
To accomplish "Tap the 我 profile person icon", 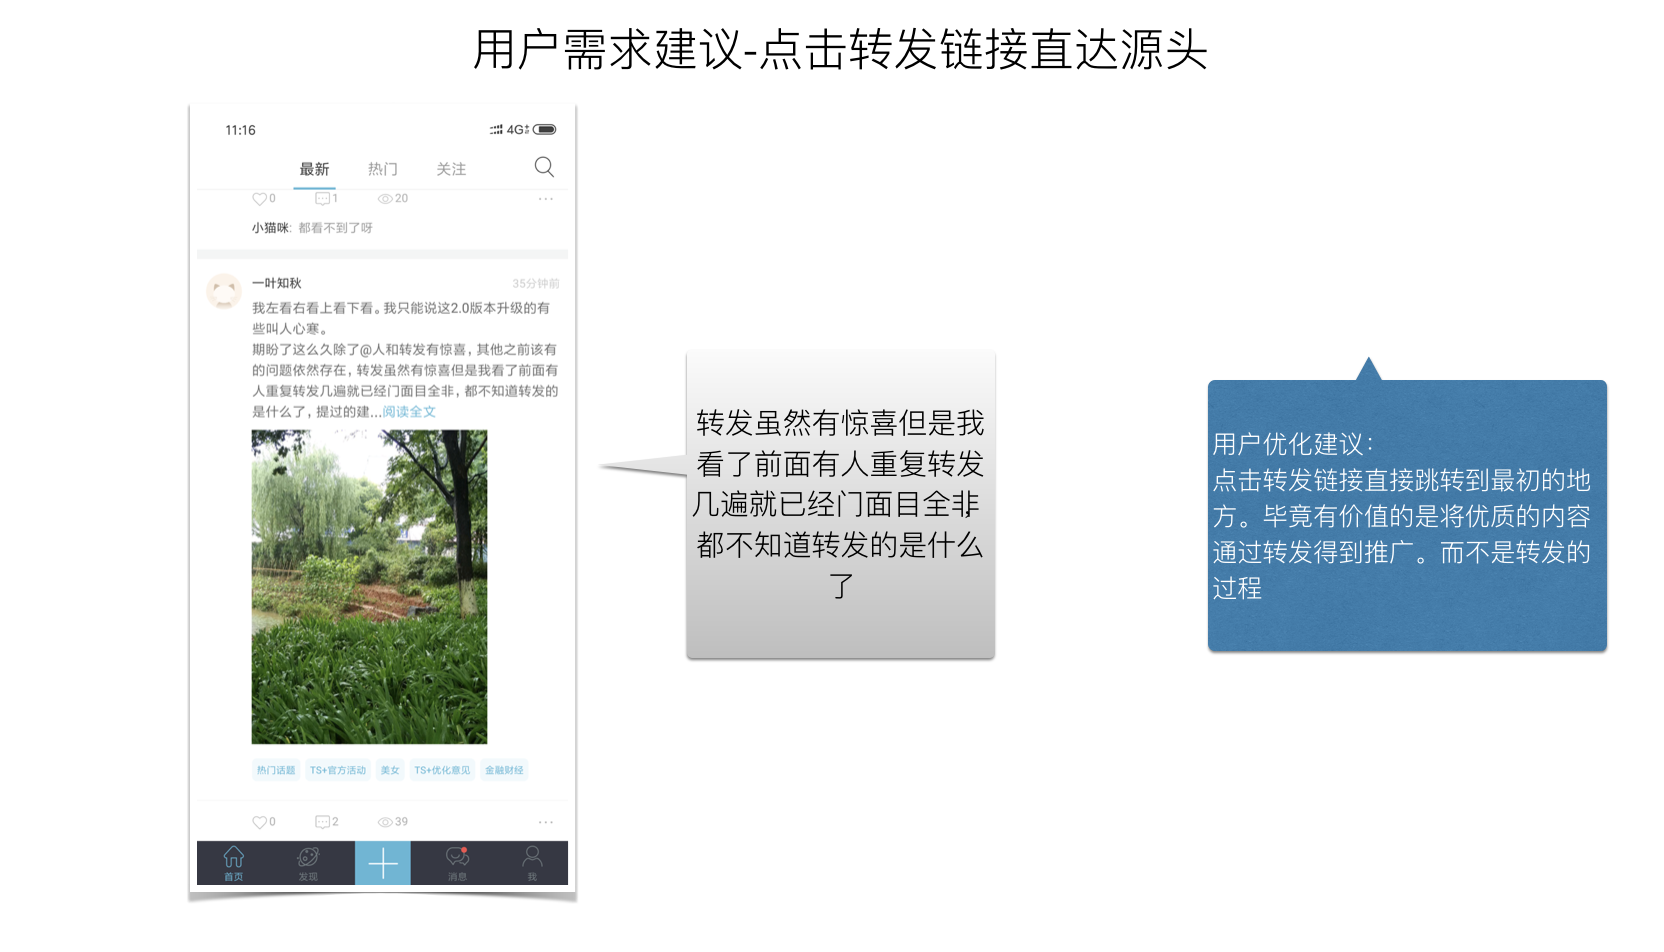I will [532, 862].
